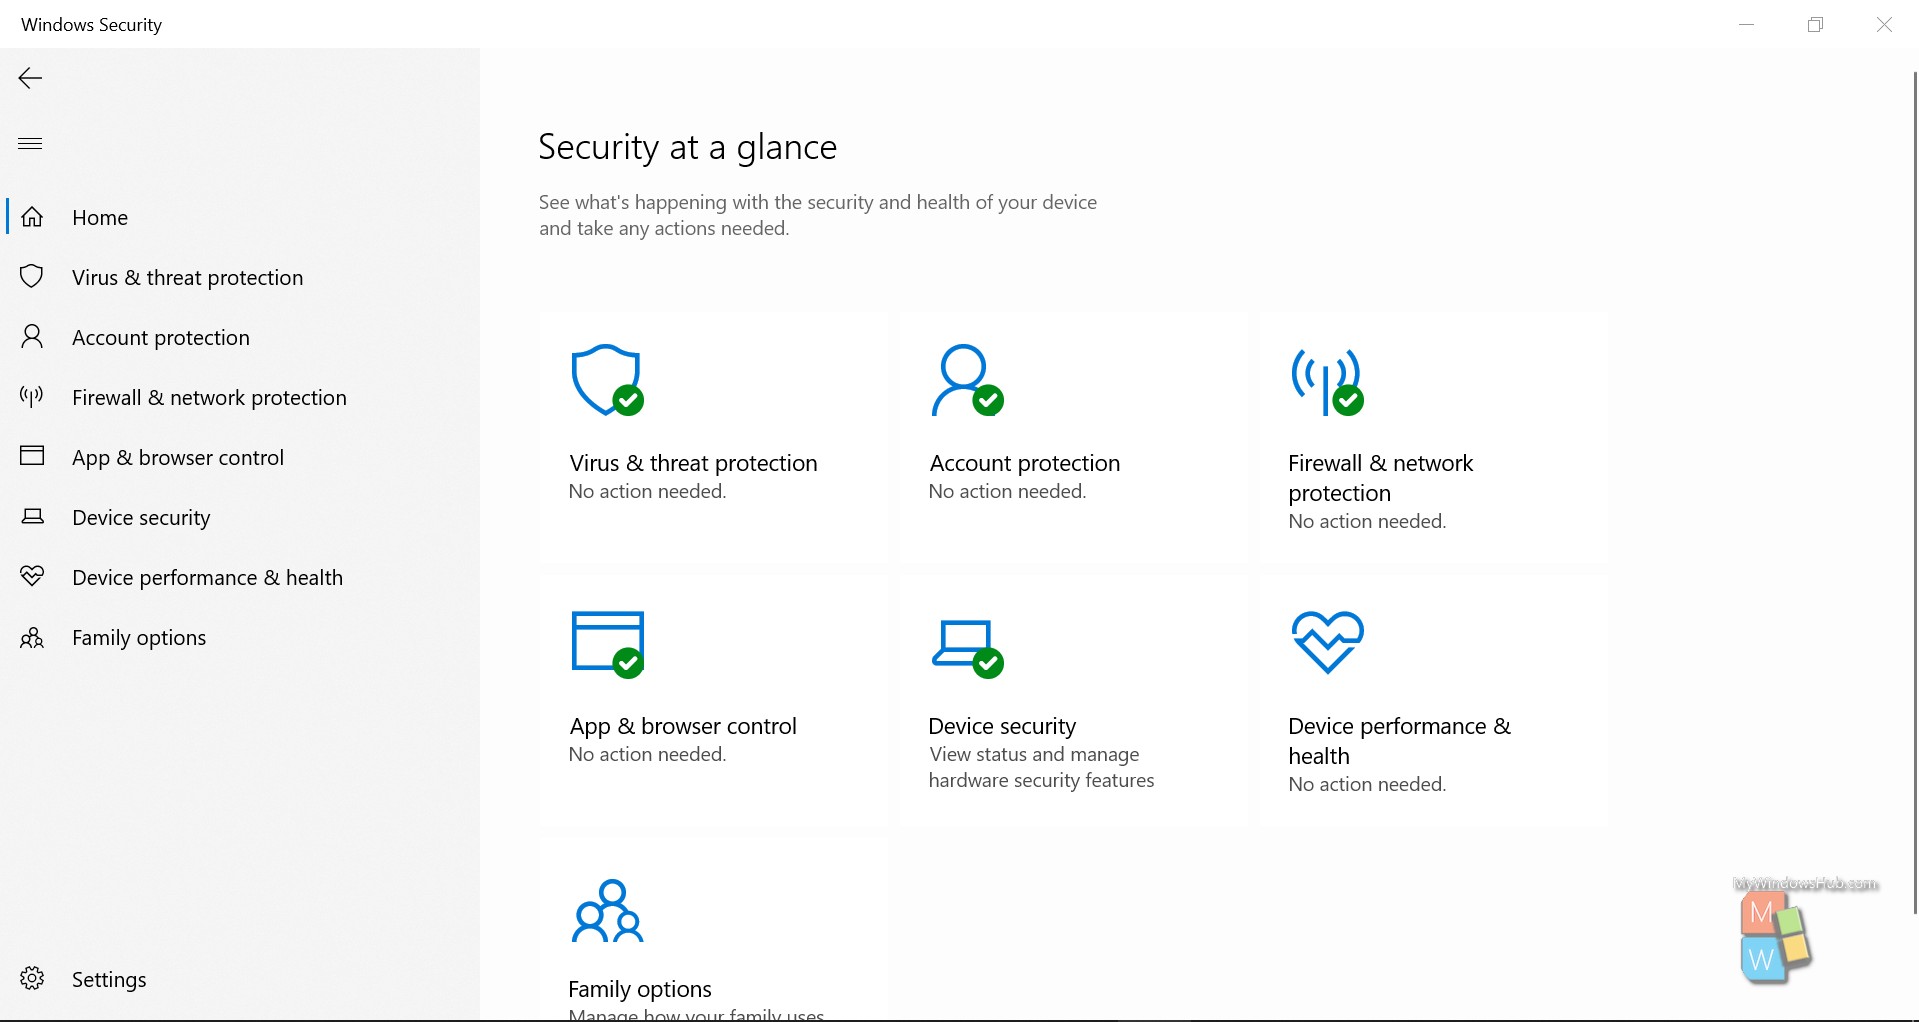Click Device security laptop icon in sidebar

[x=32, y=516]
